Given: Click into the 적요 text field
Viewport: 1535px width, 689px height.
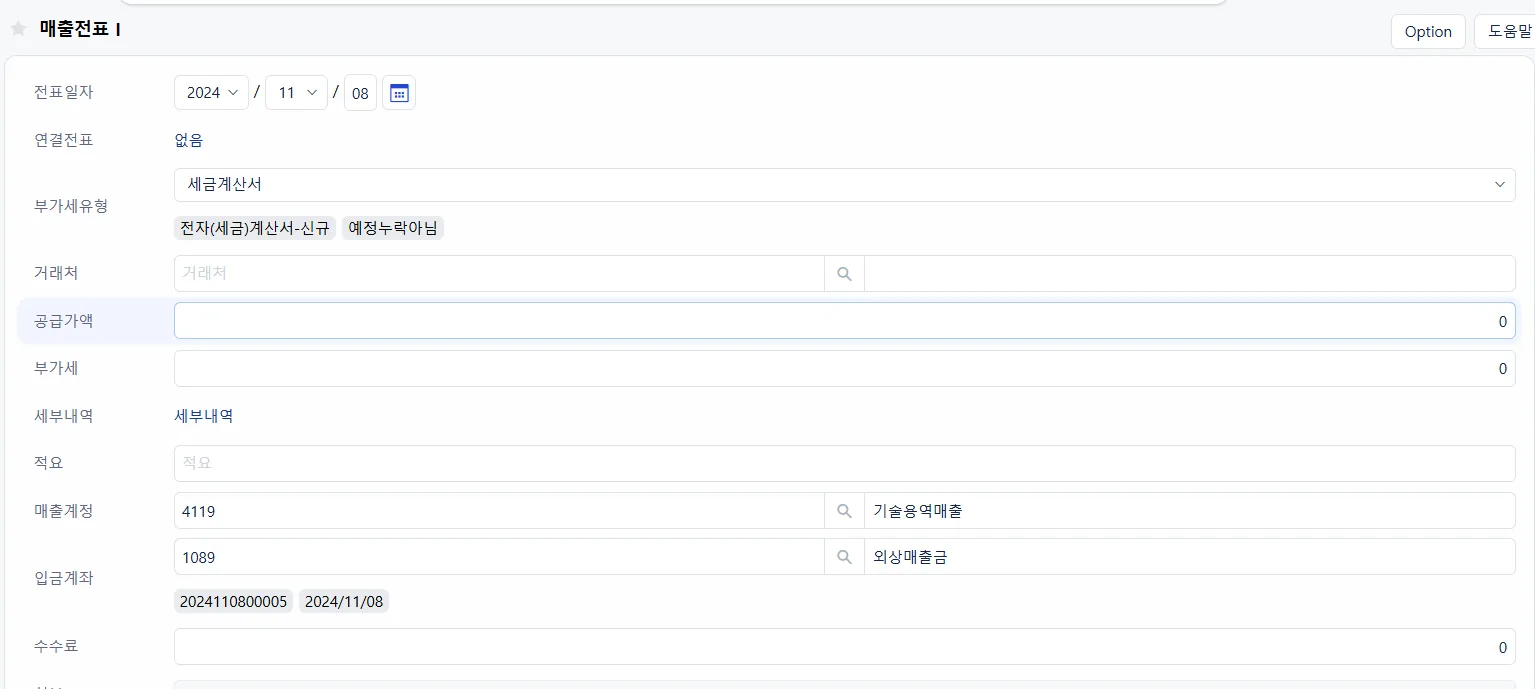Looking at the screenshot, I should pyautogui.click(x=844, y=464).
